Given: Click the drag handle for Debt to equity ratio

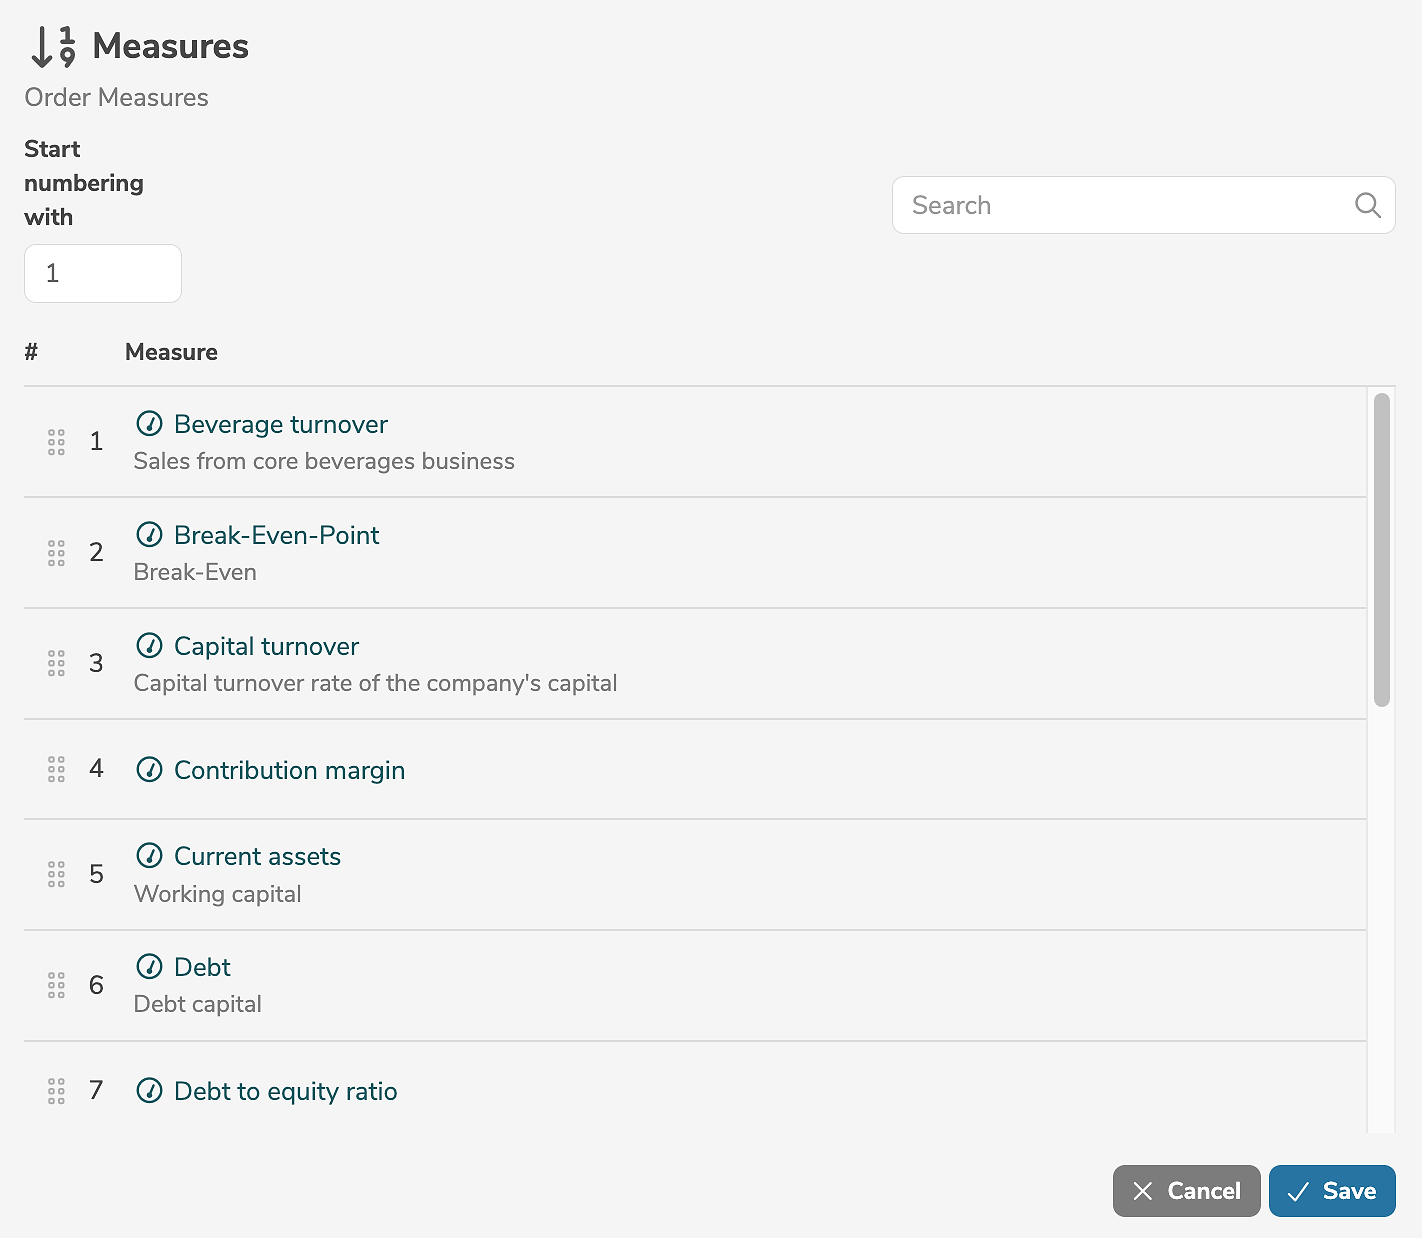Looking at the screenshot, I should [56, 1091].
